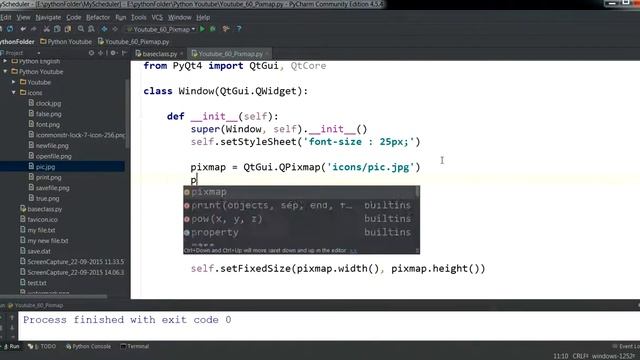This screenshot has width=640, height=360.
Task: Click the Forward navigation arrow icon
Action: [115, 29]
